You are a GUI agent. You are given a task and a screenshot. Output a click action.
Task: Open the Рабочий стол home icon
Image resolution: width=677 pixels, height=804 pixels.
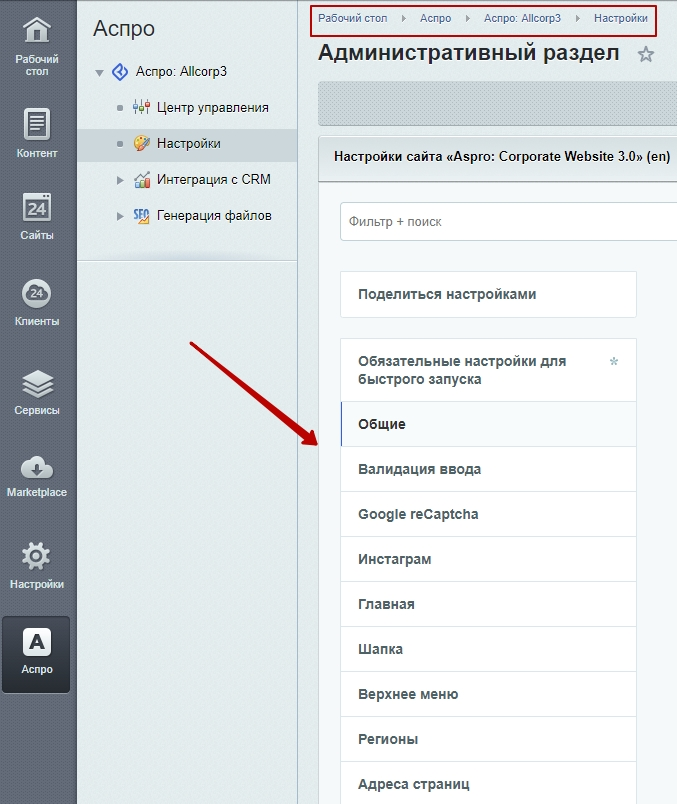point(36,29)
